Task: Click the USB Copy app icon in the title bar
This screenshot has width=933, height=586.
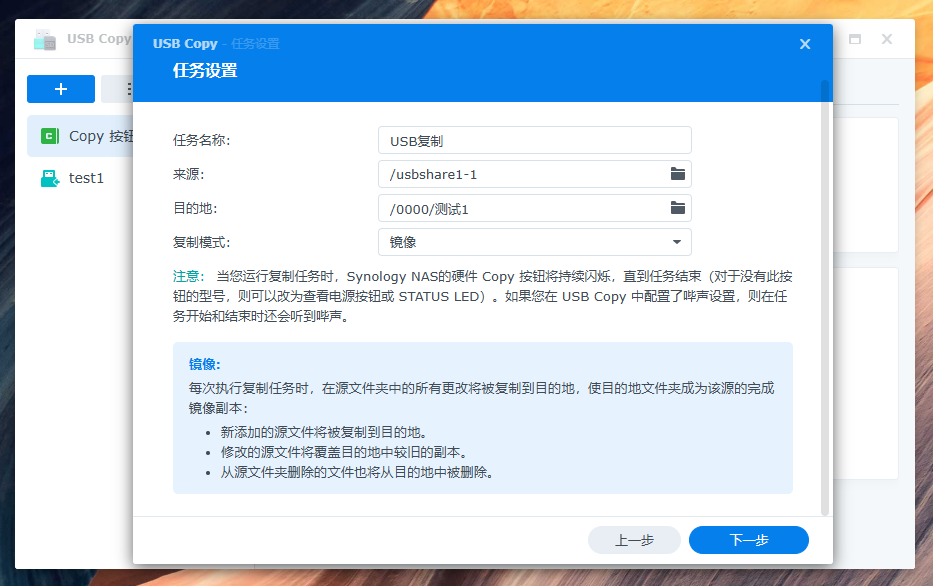Action: [45, 40]
